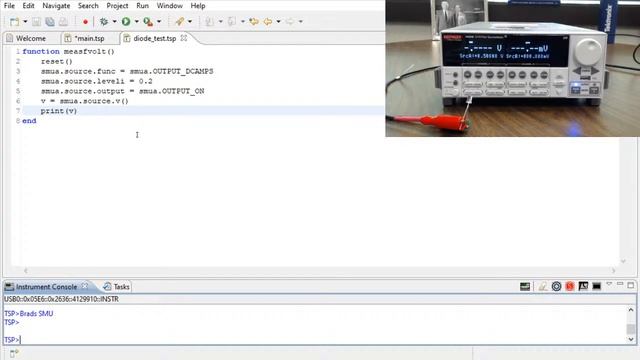
Task: Switch to the *main.tsp editor tab
Action: [89, 38]
